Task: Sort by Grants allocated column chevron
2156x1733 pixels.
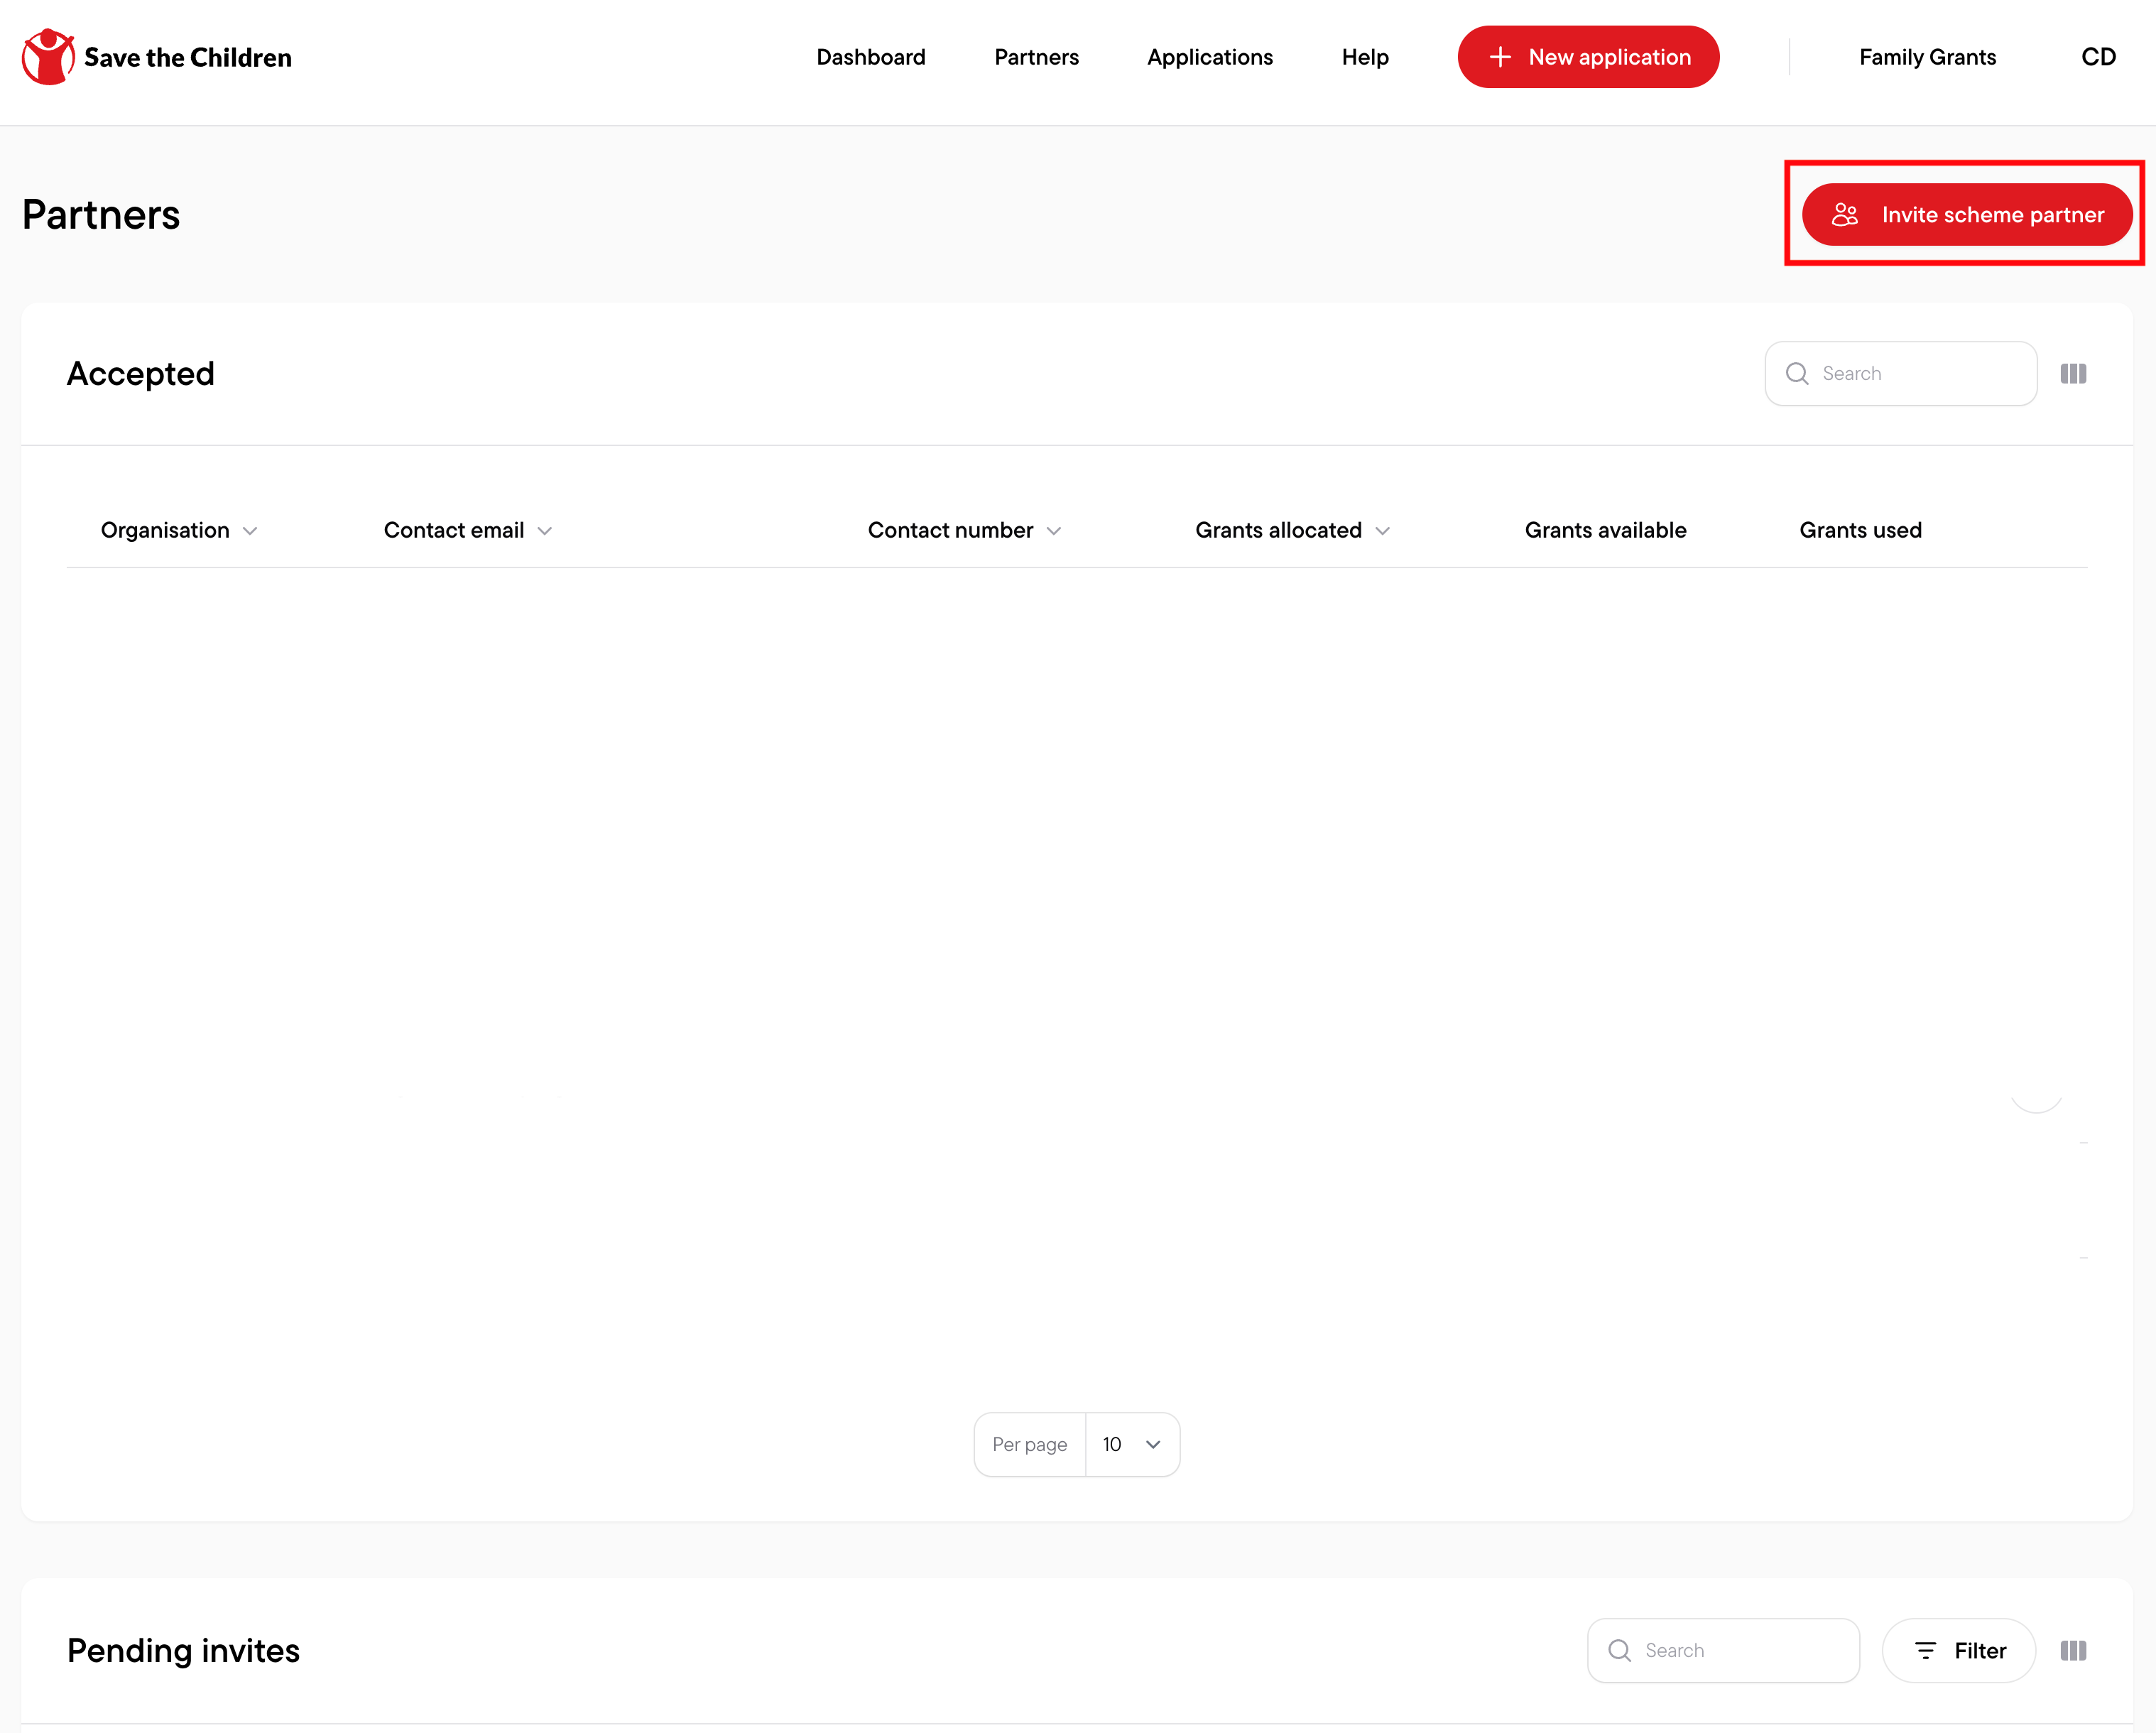Action: [x=1382, y=531]
